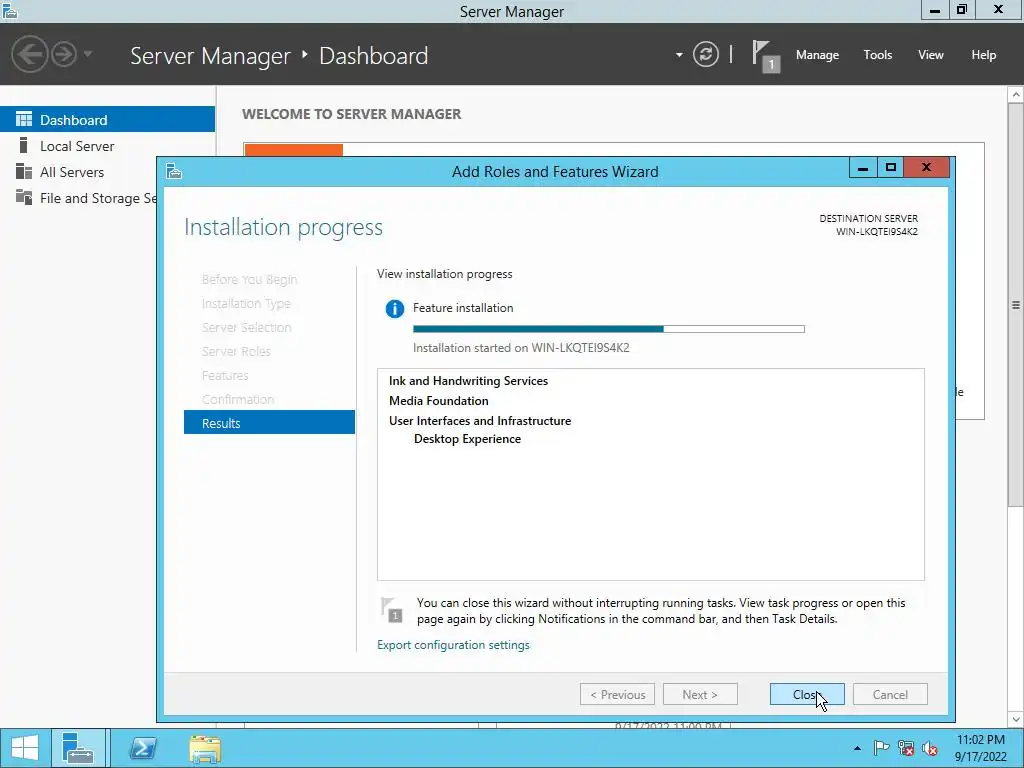Image resolution: width=1024 pixels, height=768 pixels.
Task: Open the Help menu
Action: tap(983, 55)
